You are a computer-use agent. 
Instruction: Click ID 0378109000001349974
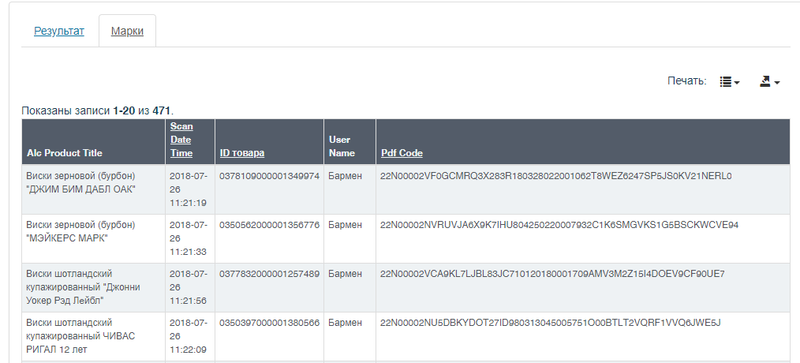269,176
